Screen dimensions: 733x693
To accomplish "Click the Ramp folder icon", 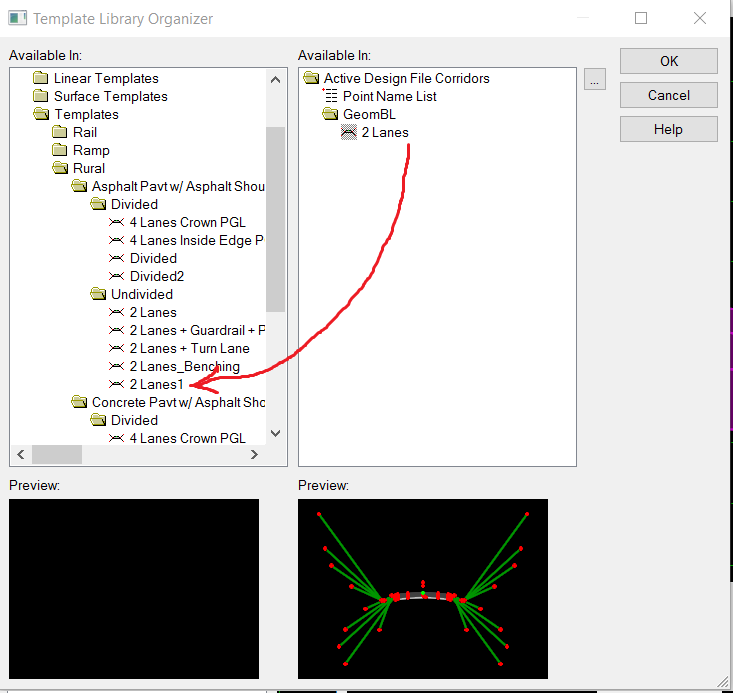I will 60,150.
